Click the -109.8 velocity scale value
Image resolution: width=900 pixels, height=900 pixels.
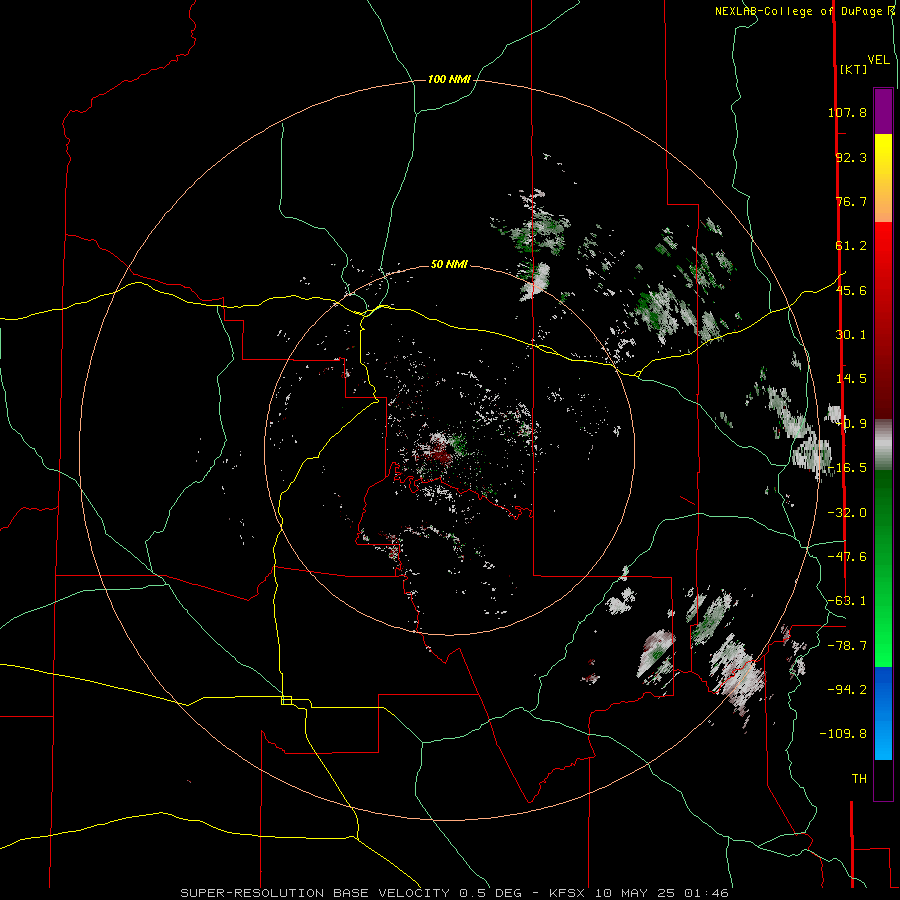pyautogui.click(x=843, y=734)
